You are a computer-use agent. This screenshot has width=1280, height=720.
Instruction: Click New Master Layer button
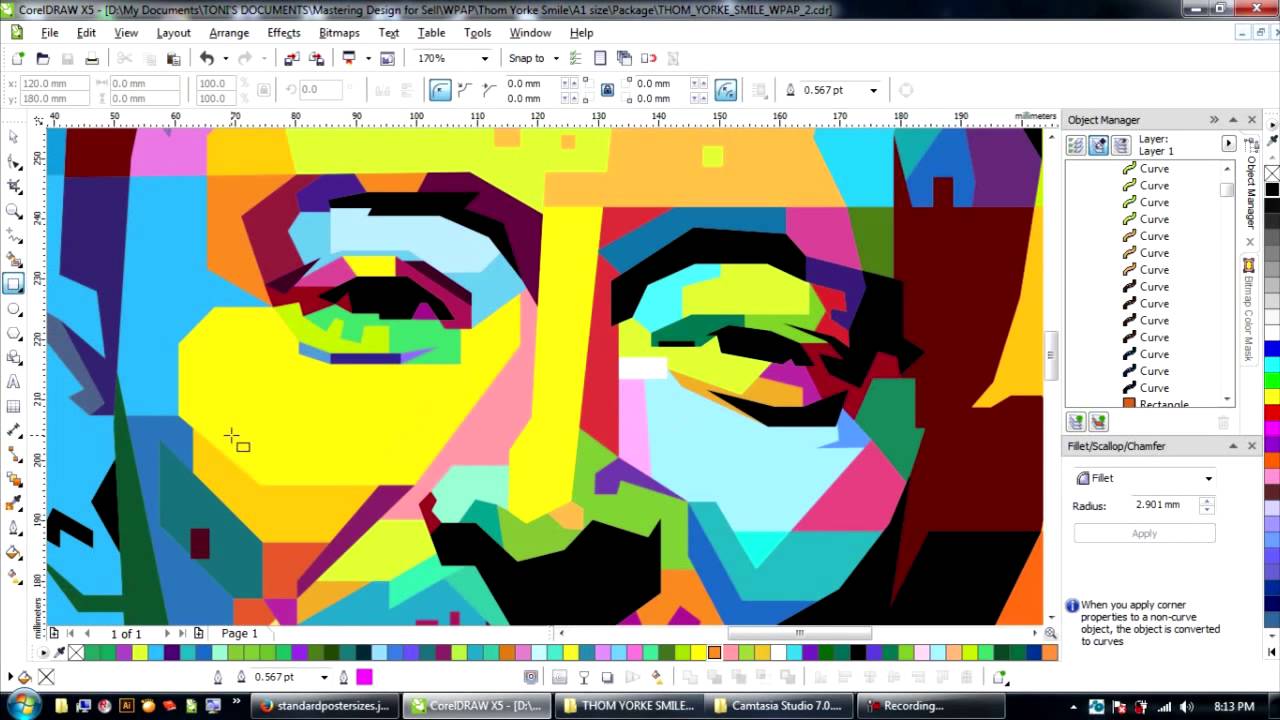pos(1099,423)
